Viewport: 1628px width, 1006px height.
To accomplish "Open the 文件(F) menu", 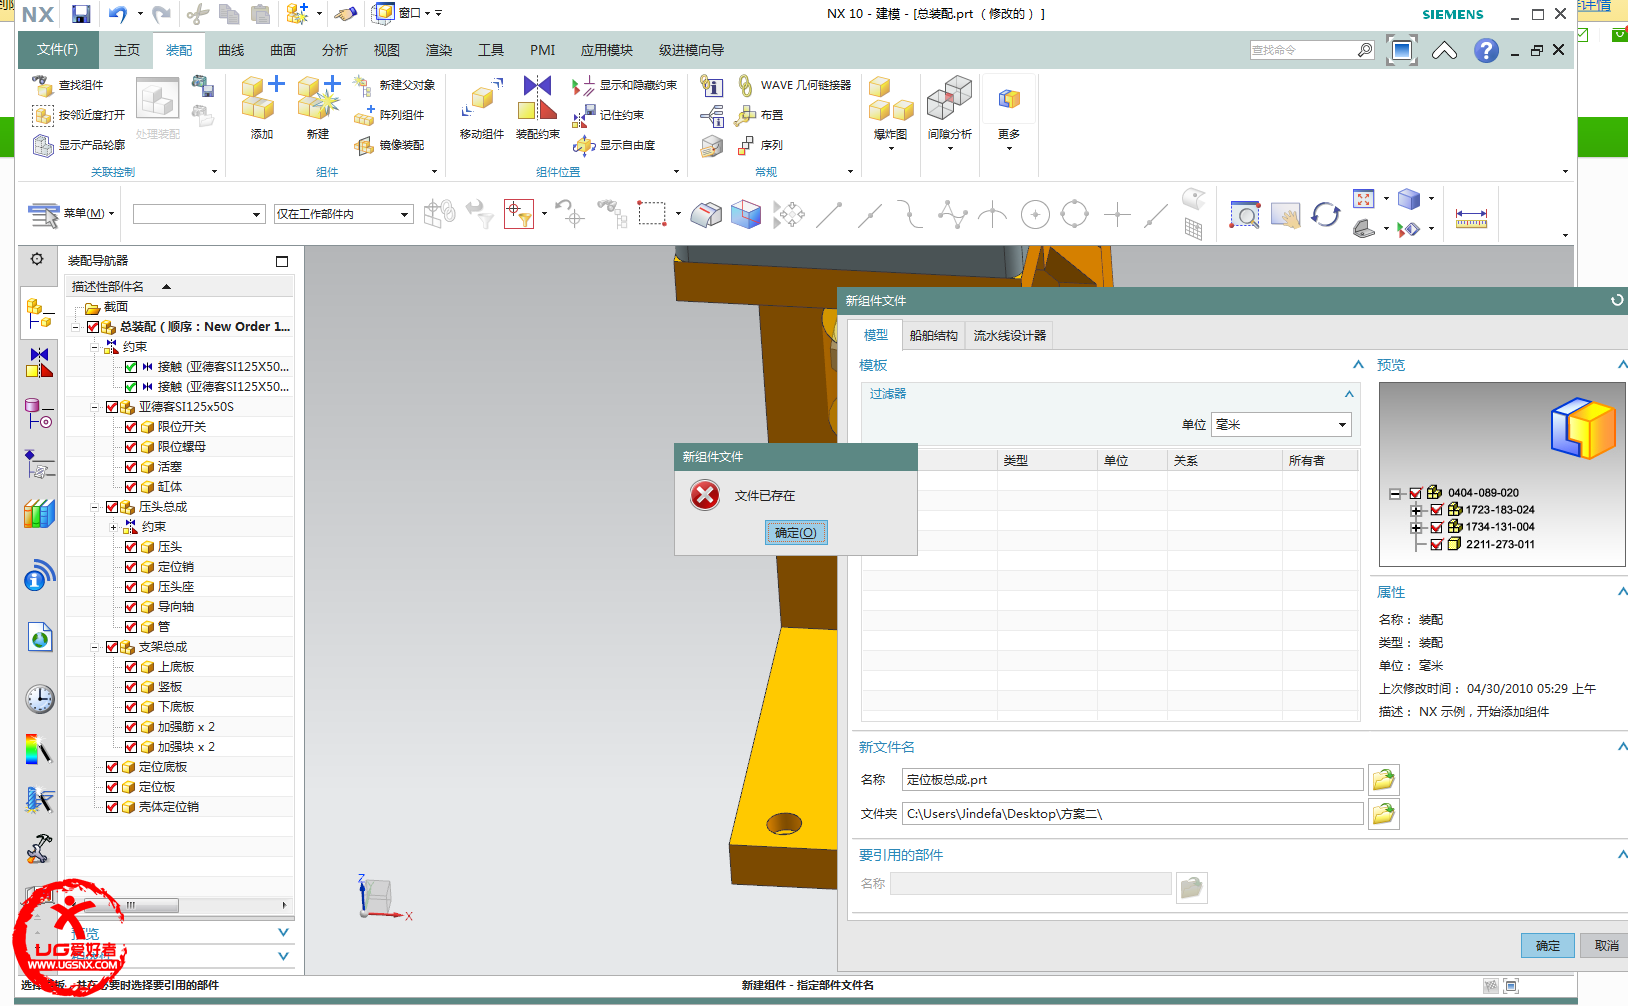I will point(57,50).
